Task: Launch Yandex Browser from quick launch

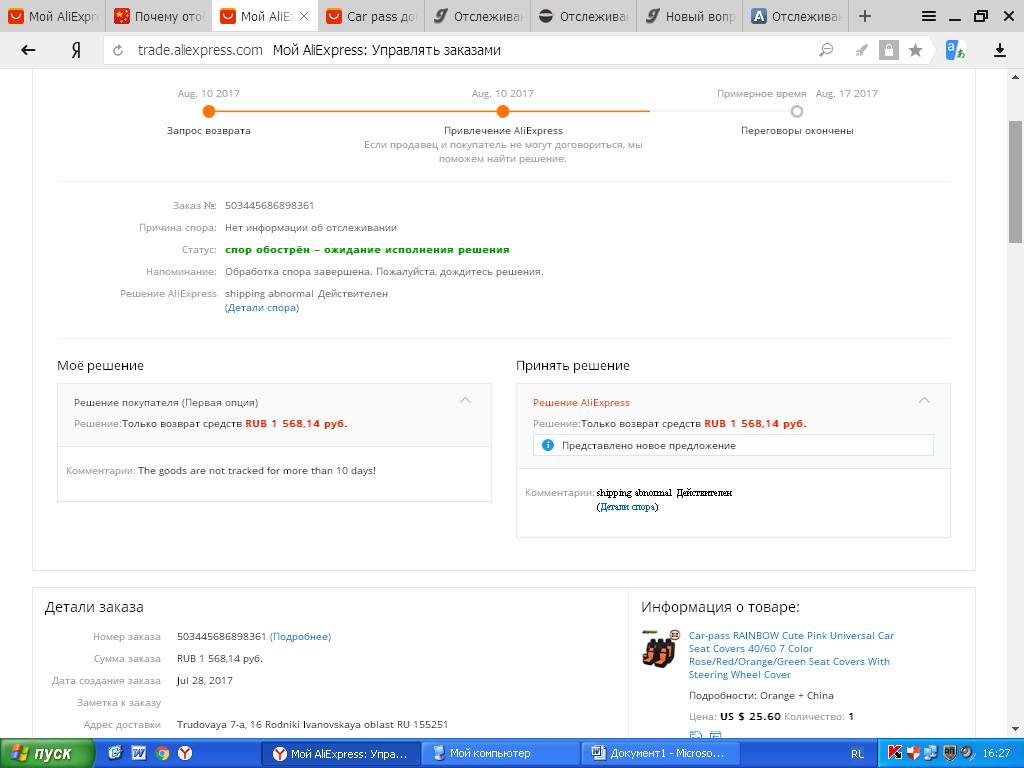Action: click(x=185, y=753)
